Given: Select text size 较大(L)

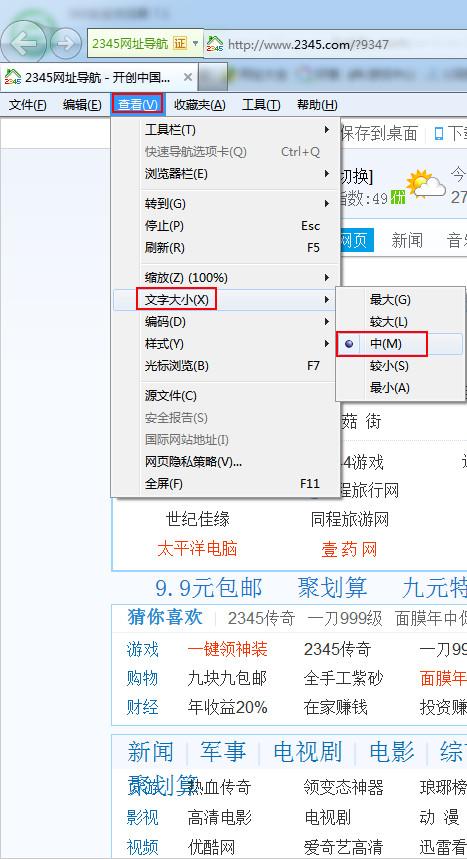Looking at the screenshot, I should click(400, 322).
